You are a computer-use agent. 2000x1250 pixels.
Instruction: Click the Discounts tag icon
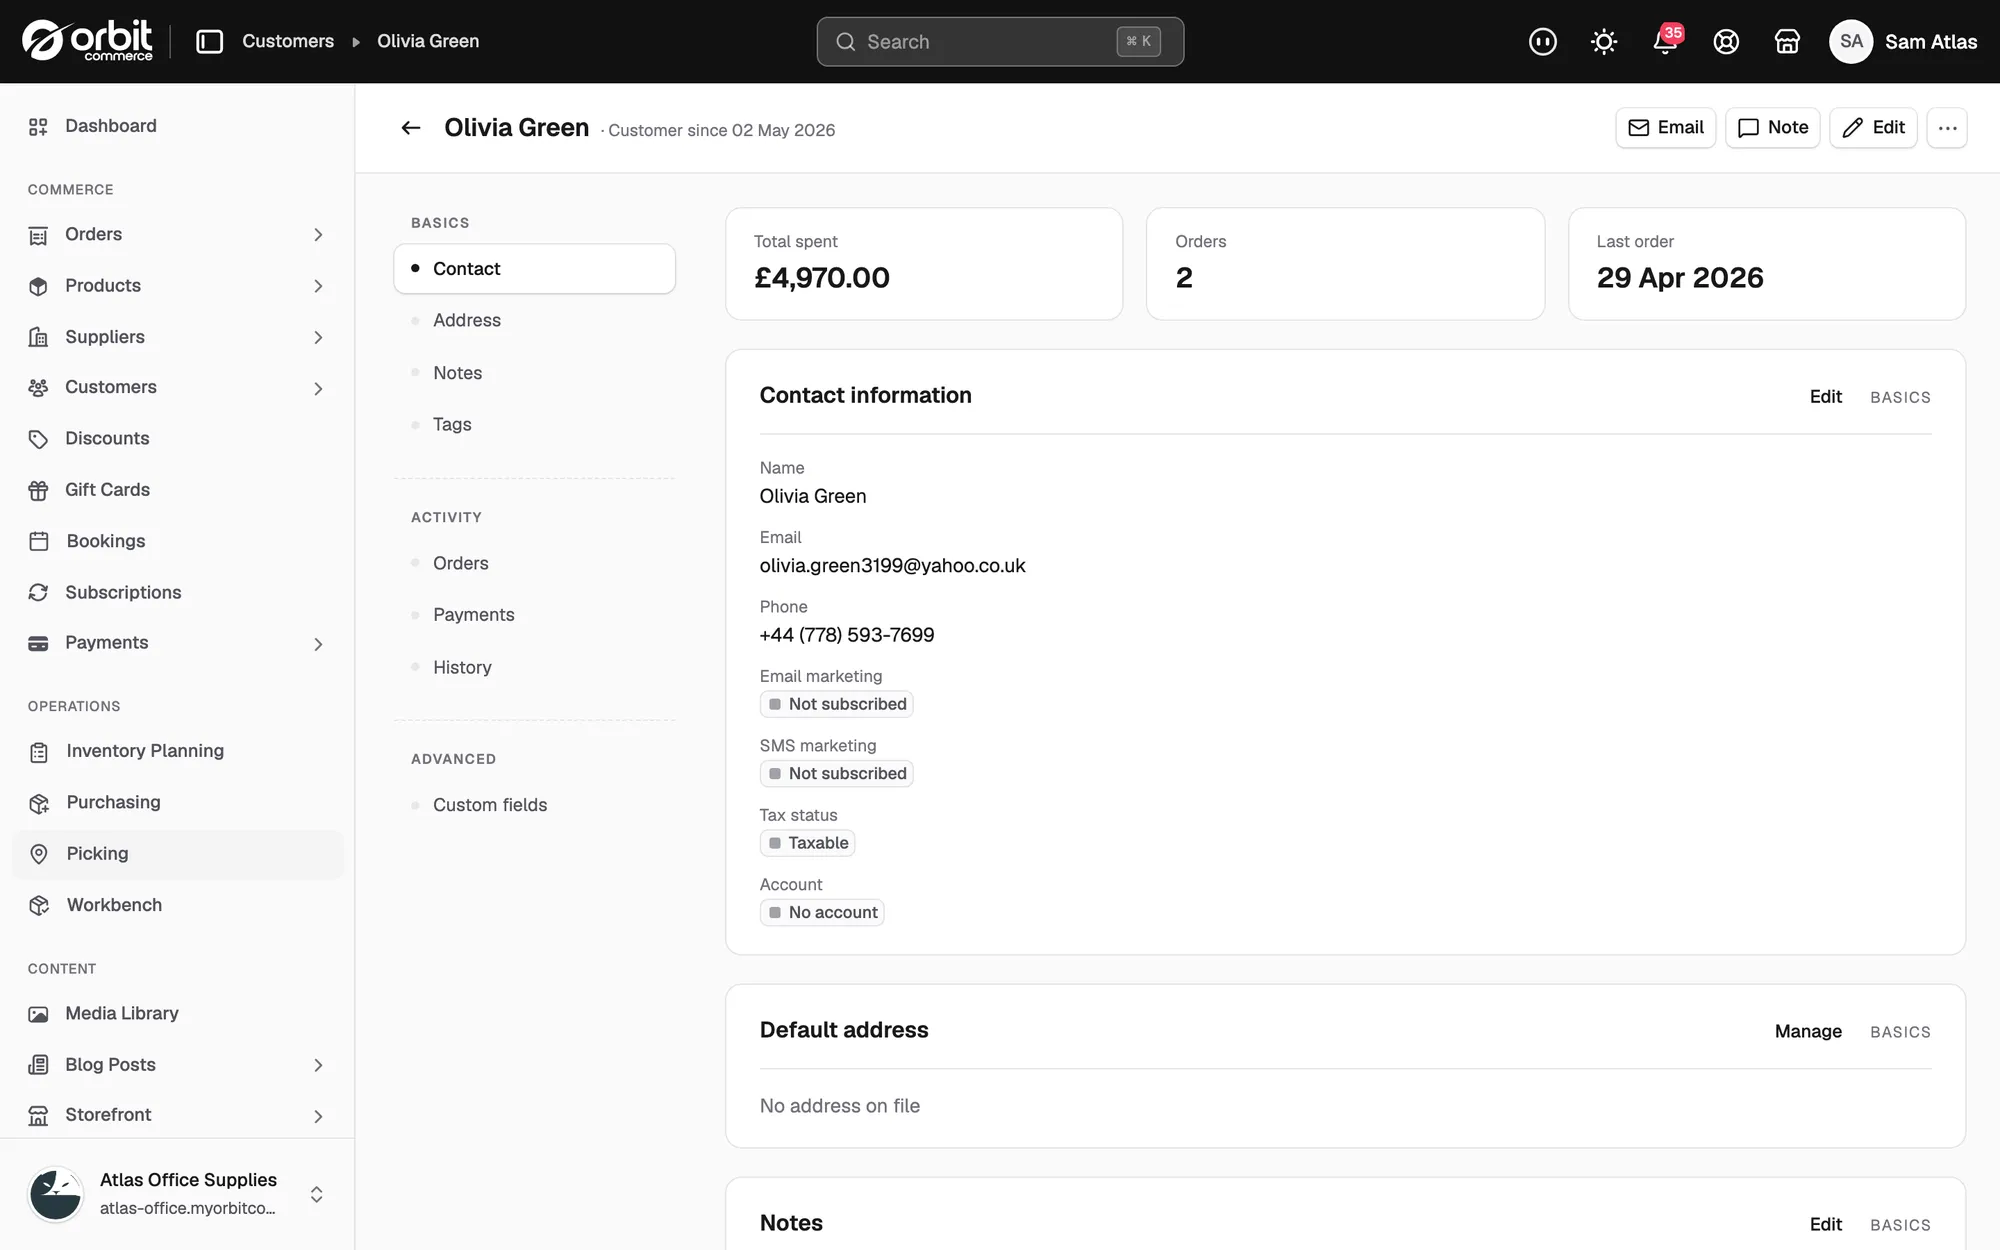[x=38, y=439]
